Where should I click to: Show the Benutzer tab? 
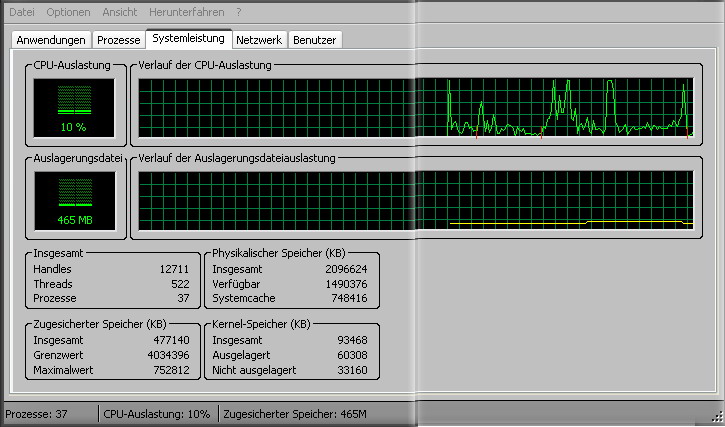(x=315, y=40)
